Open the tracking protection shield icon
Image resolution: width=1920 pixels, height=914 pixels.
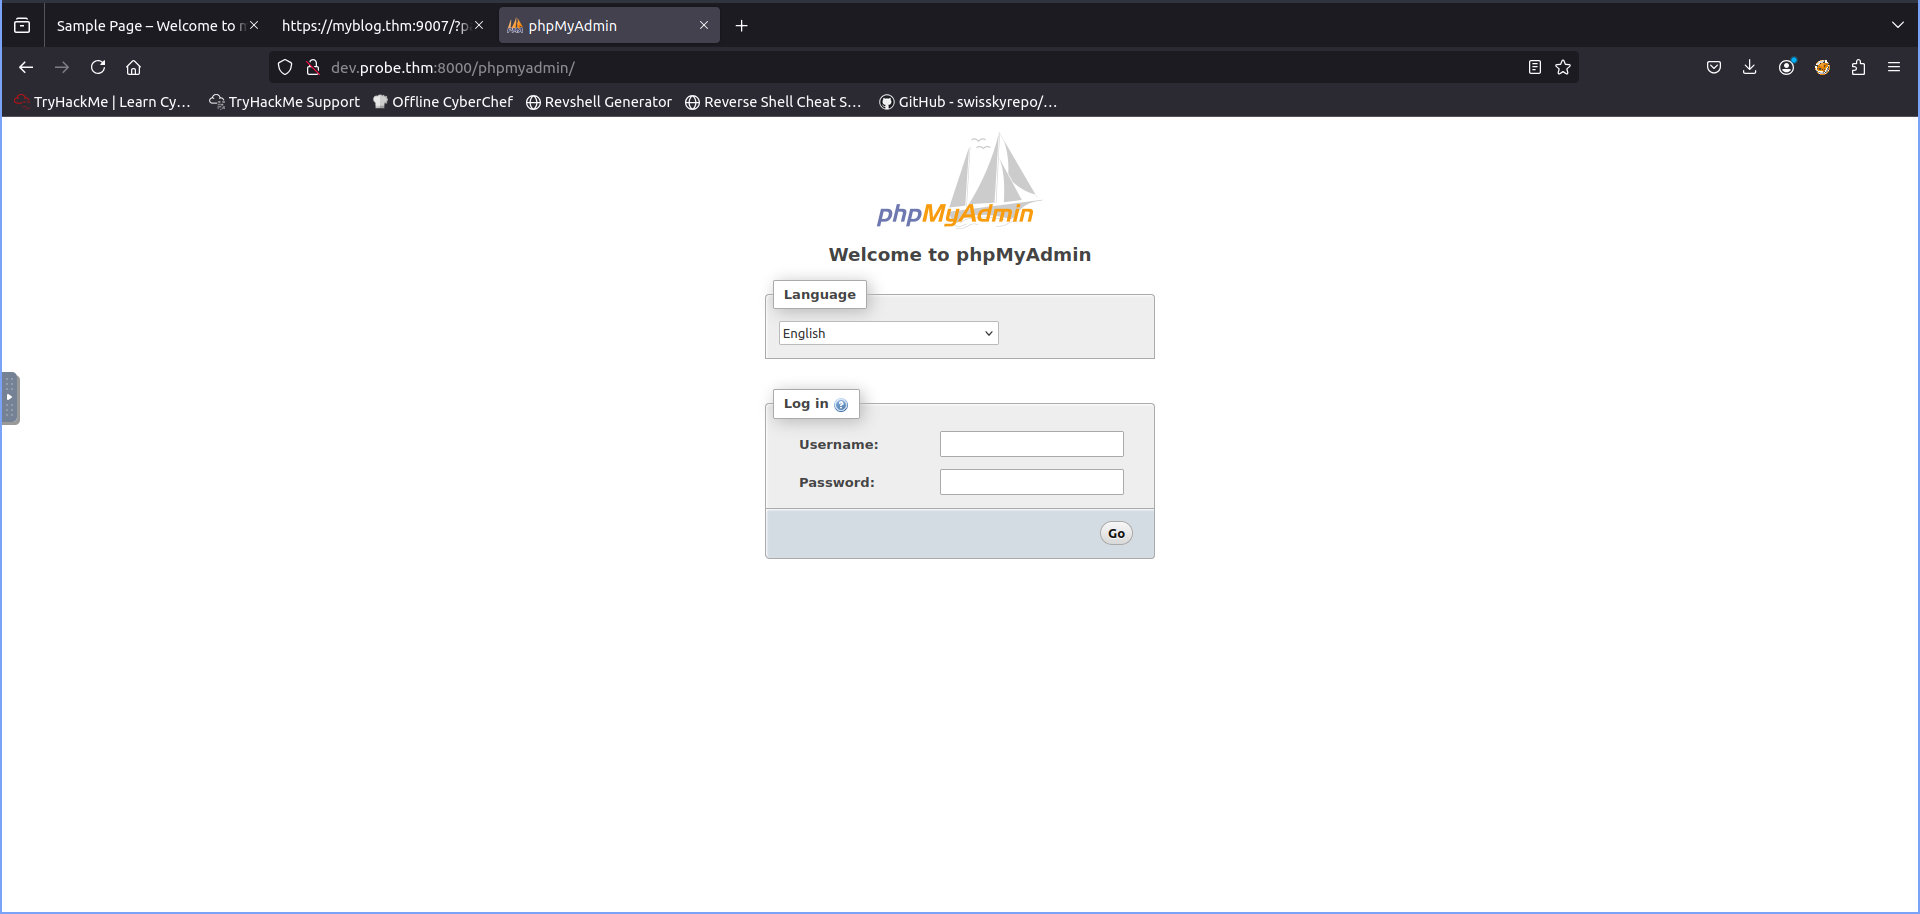click(285, 67)
